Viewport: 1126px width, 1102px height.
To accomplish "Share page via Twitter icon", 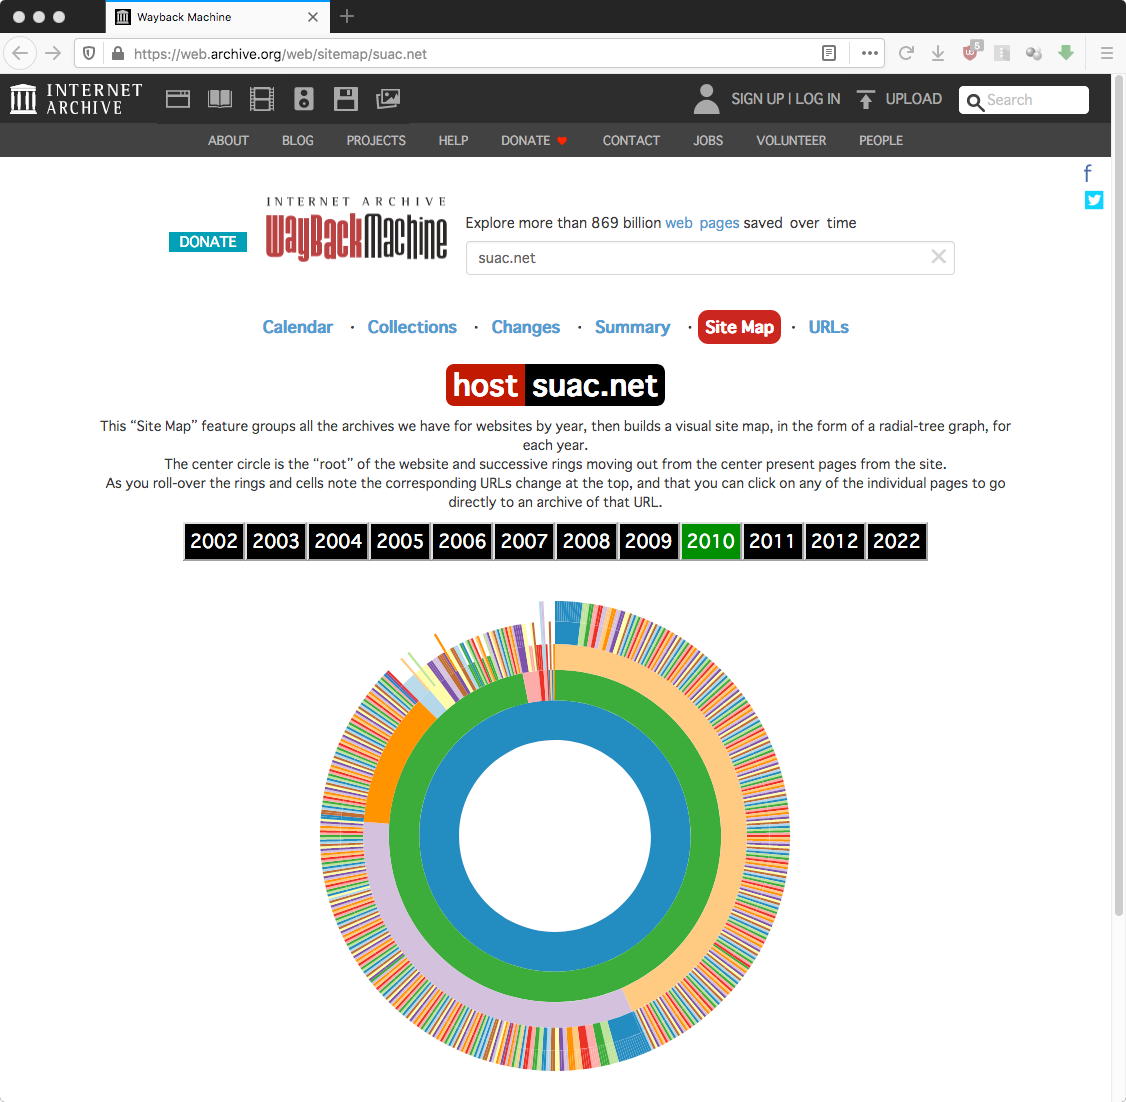I will click(x=1094, y=200).
